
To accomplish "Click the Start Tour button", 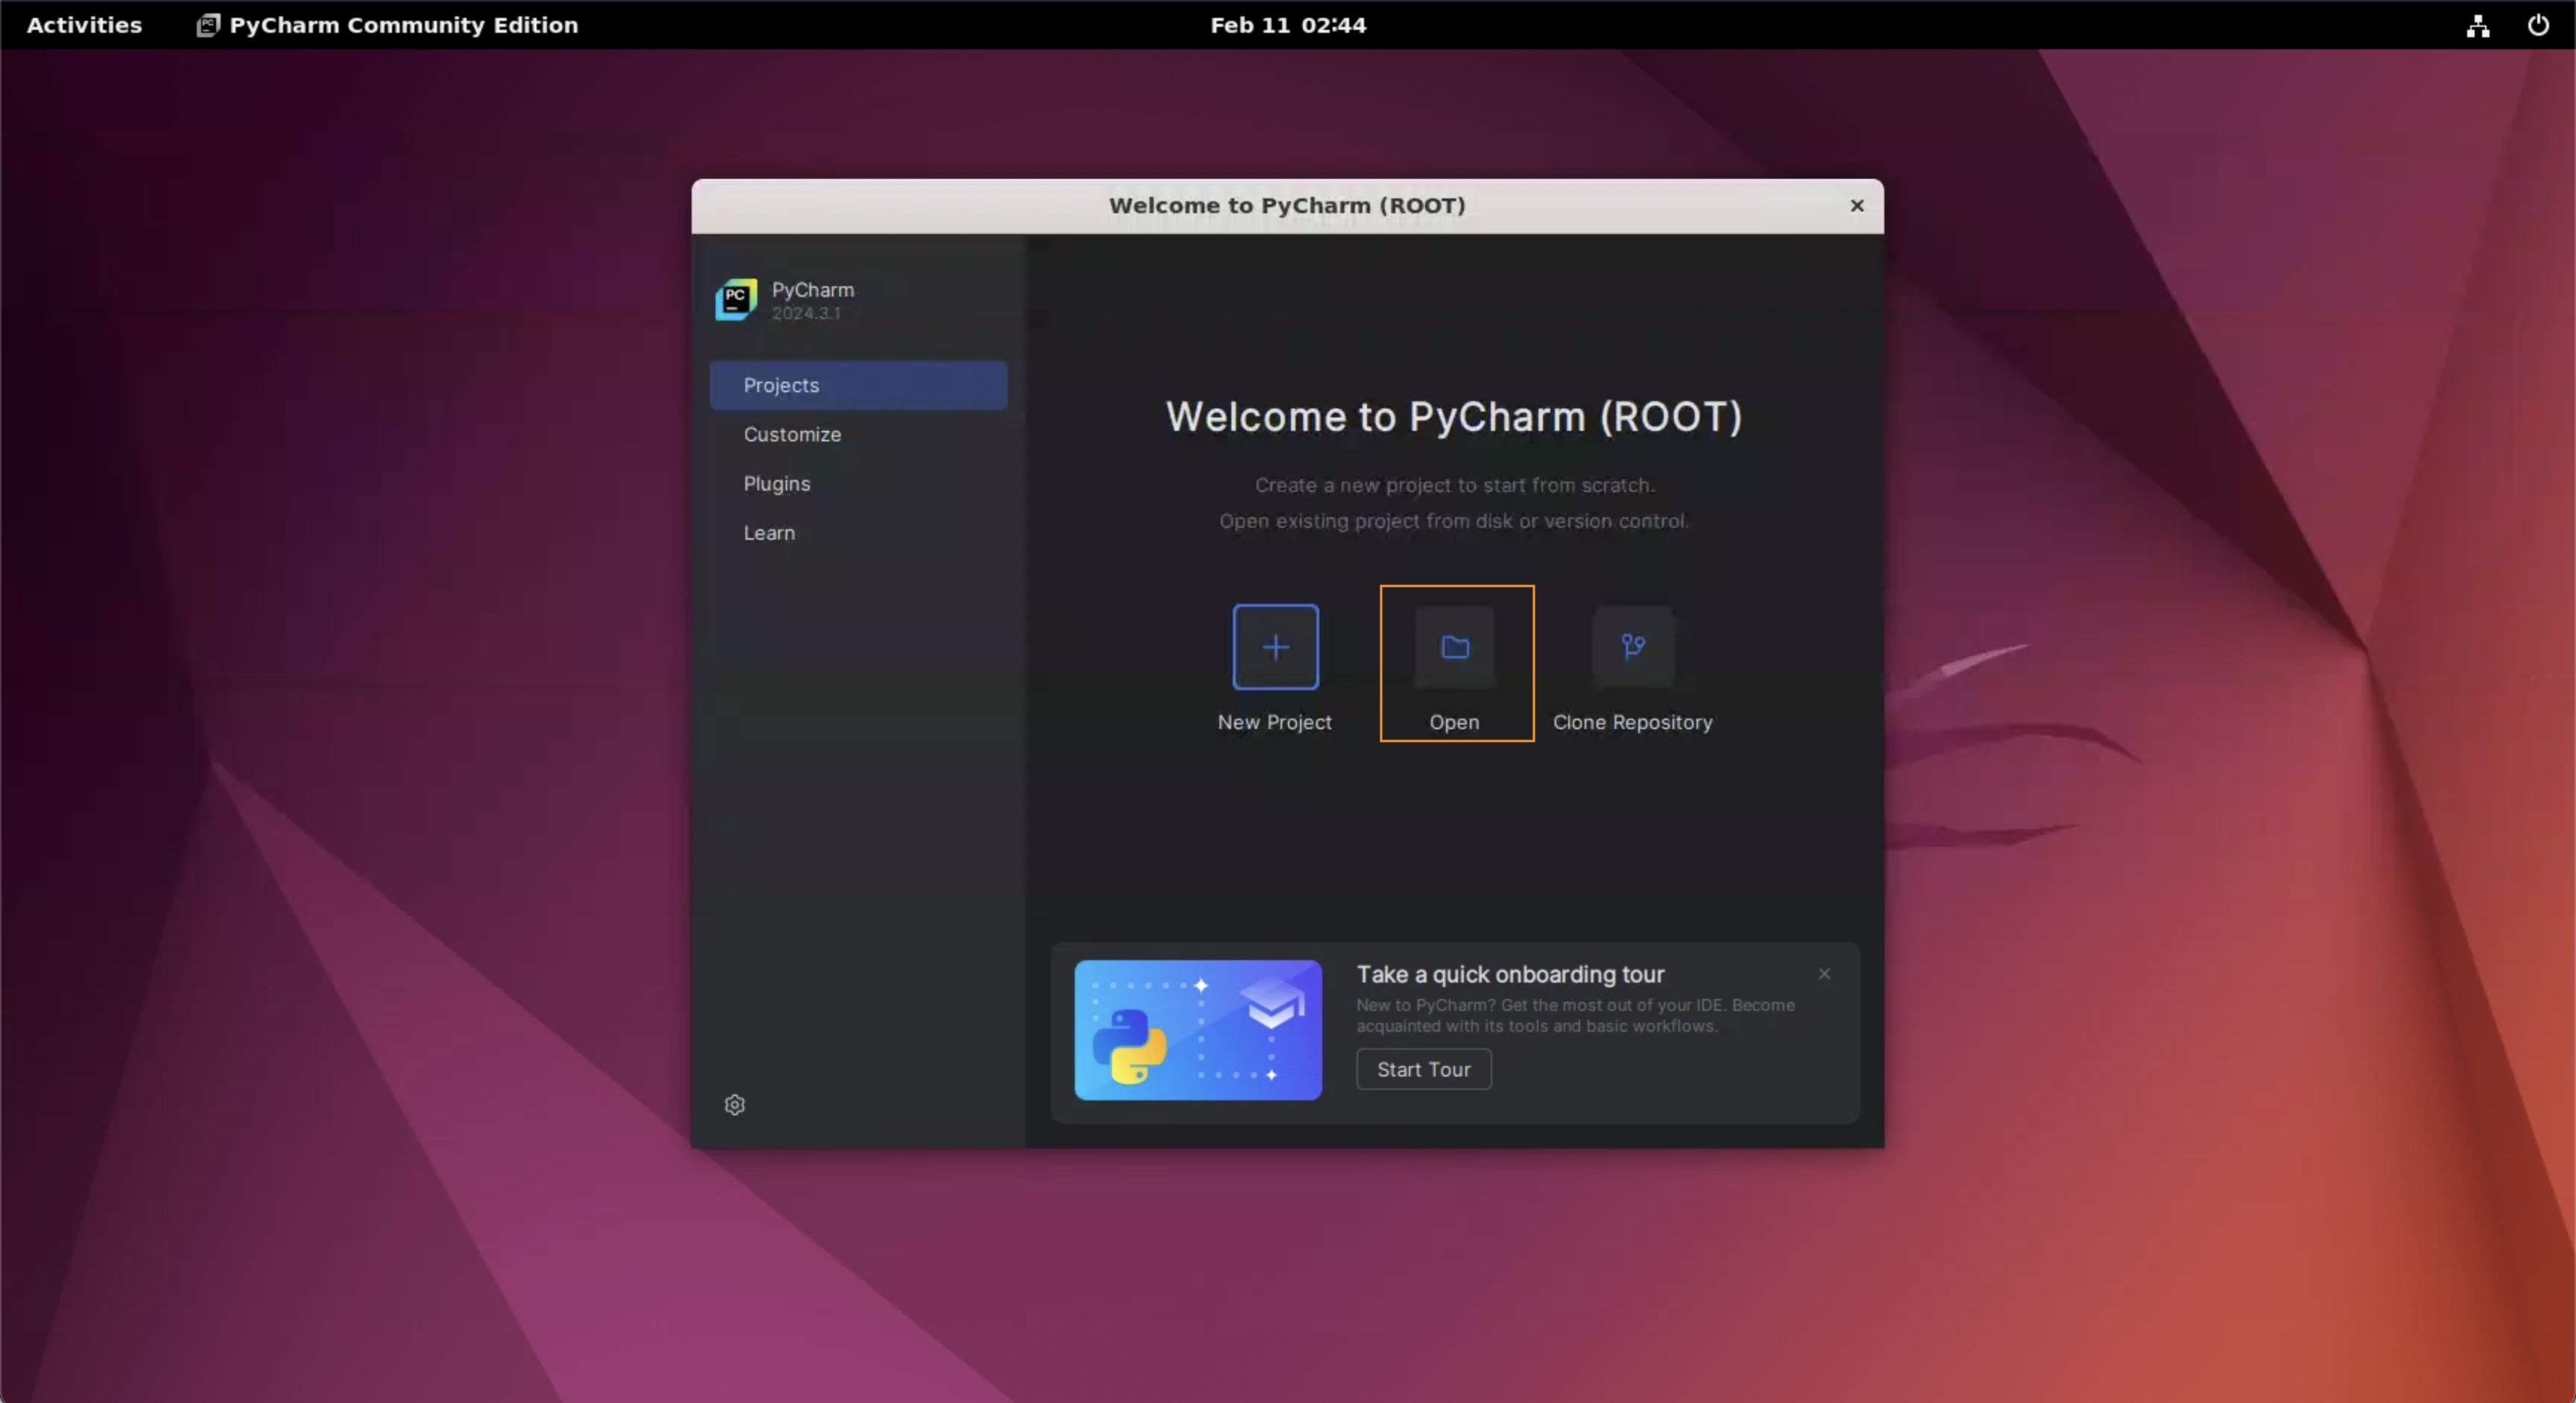I will click(x=1423, y=1069).
